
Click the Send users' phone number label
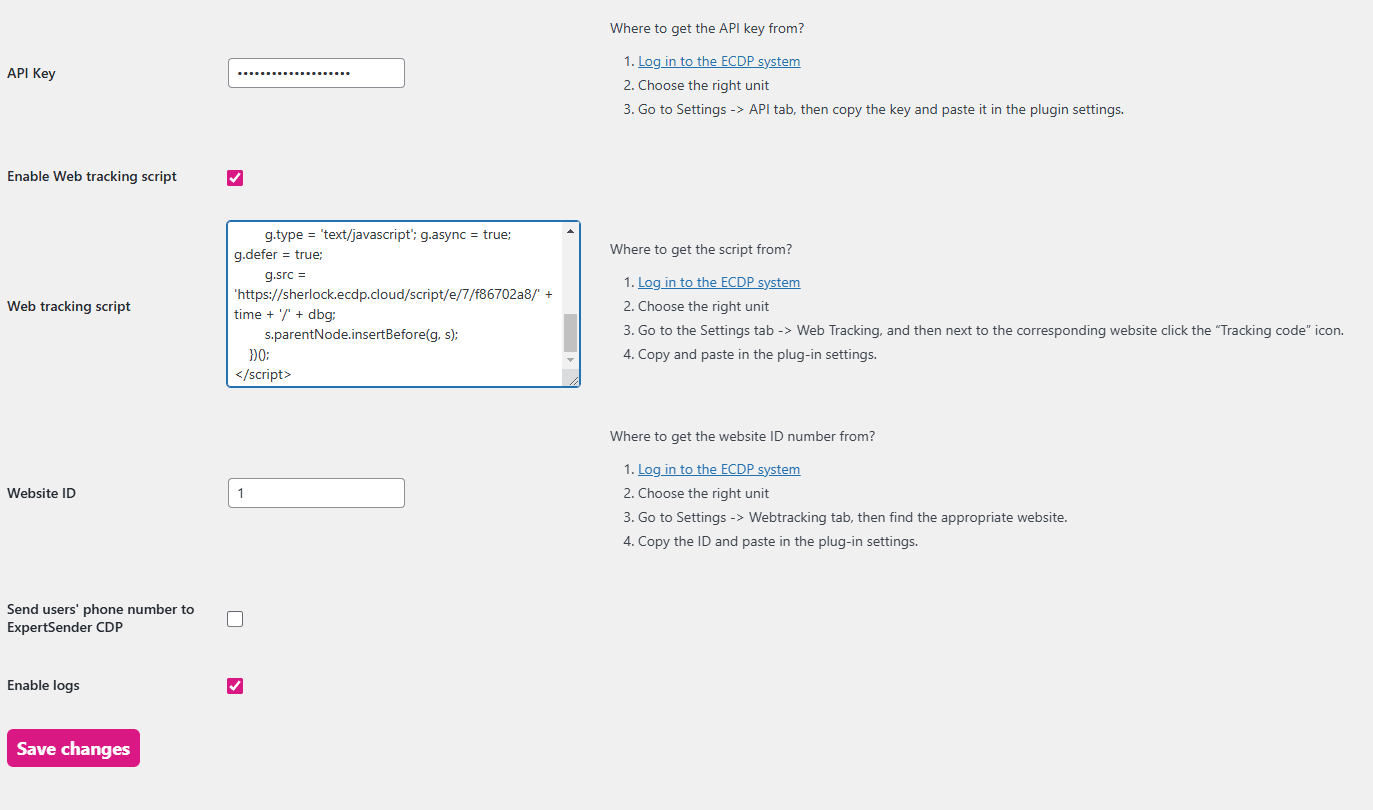click(100, 617)
